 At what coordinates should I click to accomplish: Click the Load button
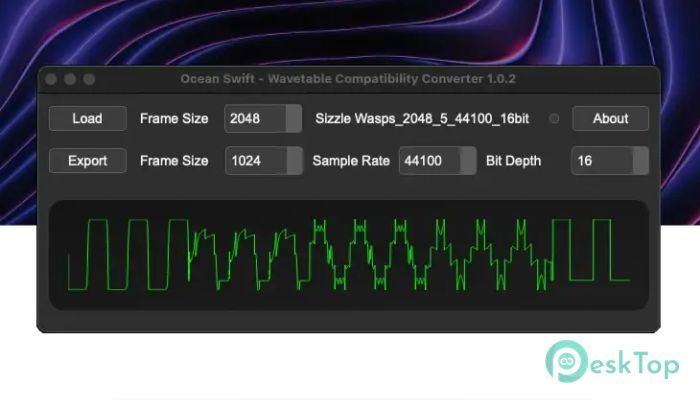pos(88,118)
